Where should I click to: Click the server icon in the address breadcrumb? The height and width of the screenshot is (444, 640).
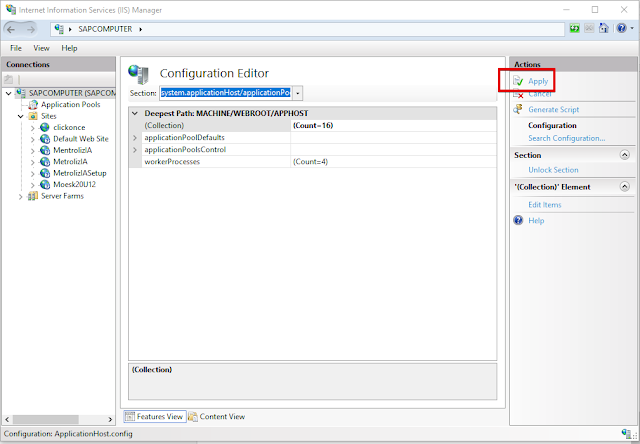59,29
